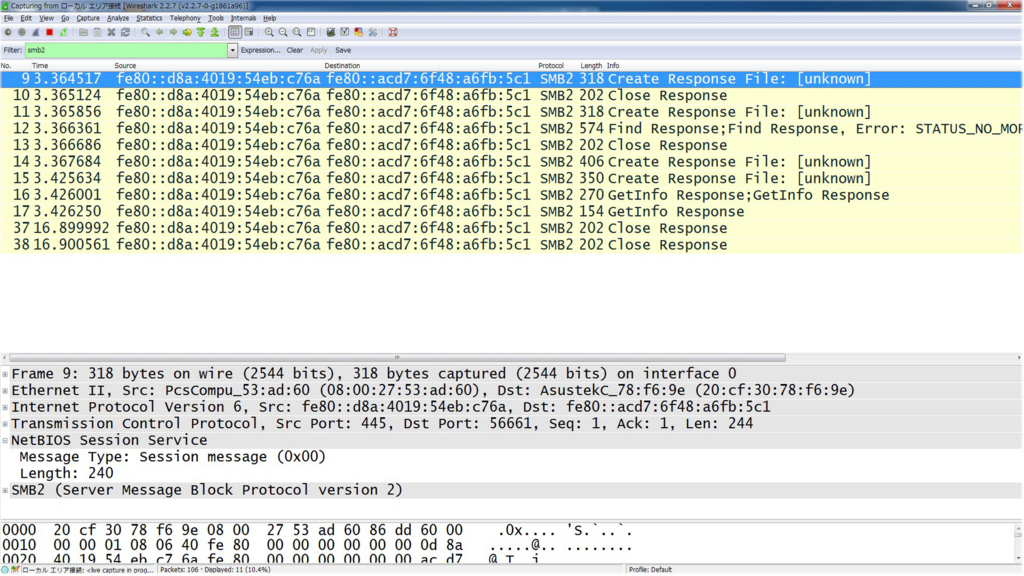
Task: Open Capture menu
Action: 88,18
